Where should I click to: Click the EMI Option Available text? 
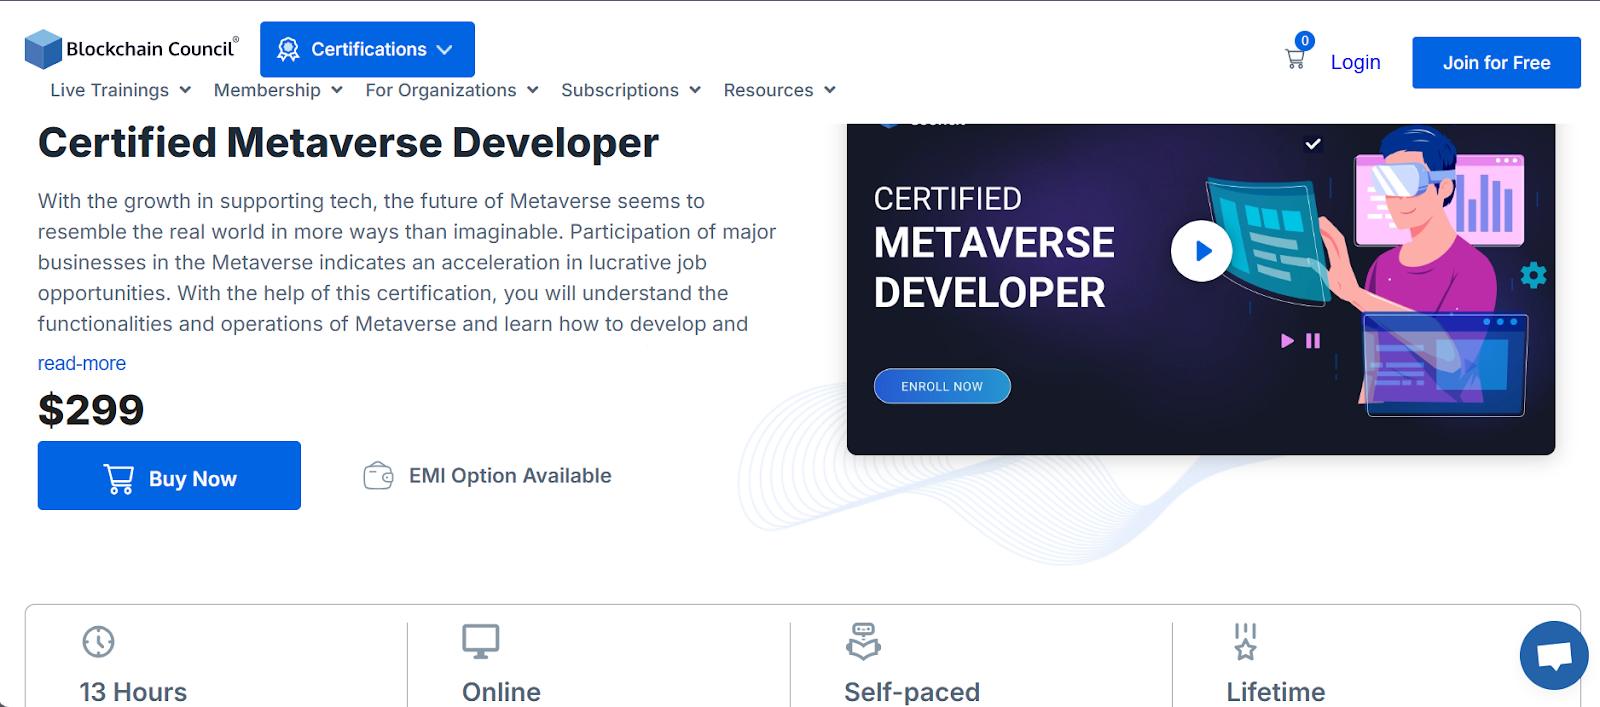[510, 476]
